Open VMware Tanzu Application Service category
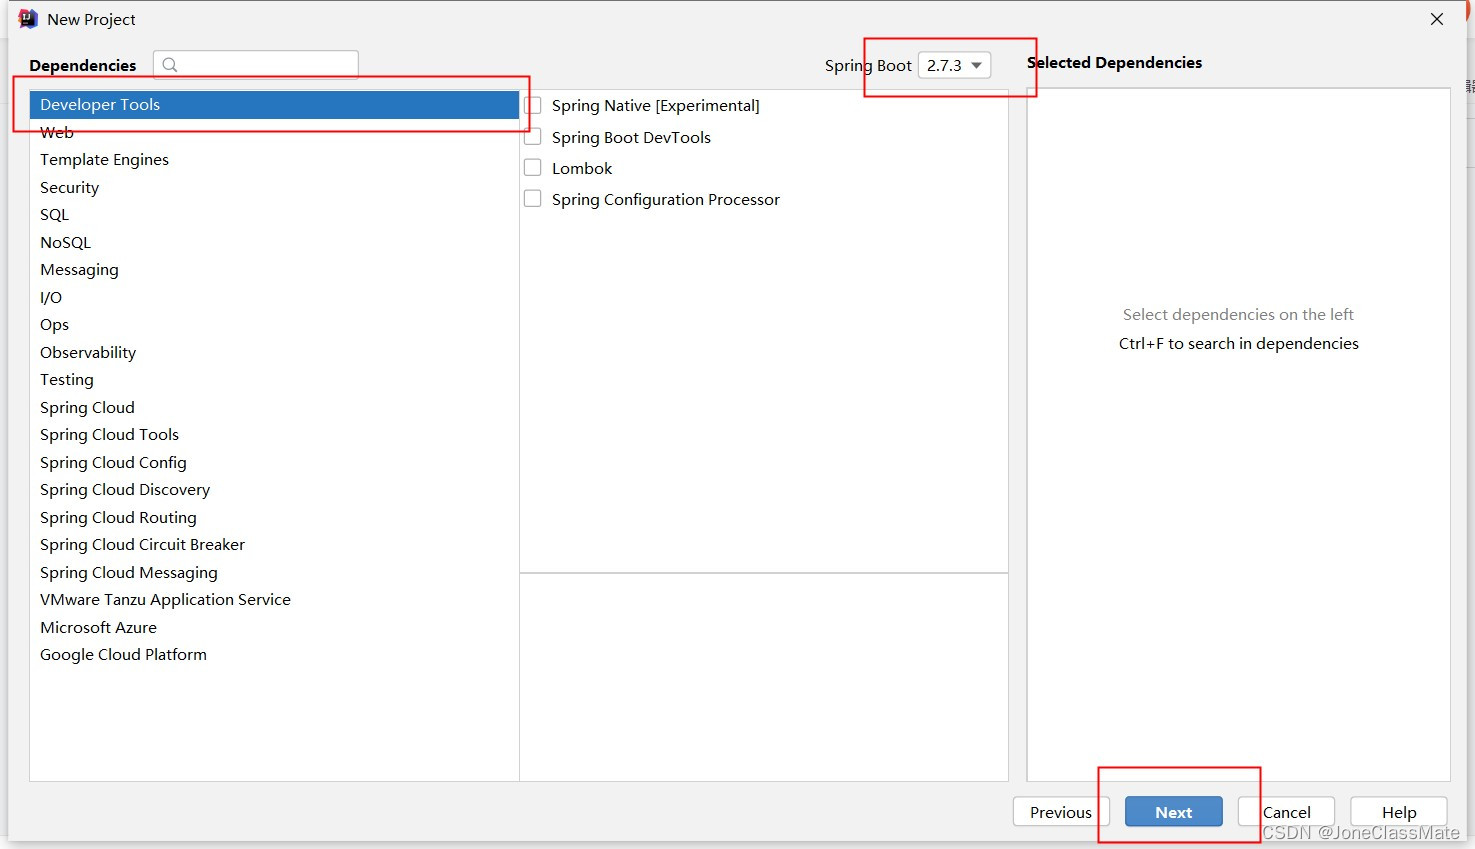This screenshot has height=849, width=1475. tap(274, 599)
